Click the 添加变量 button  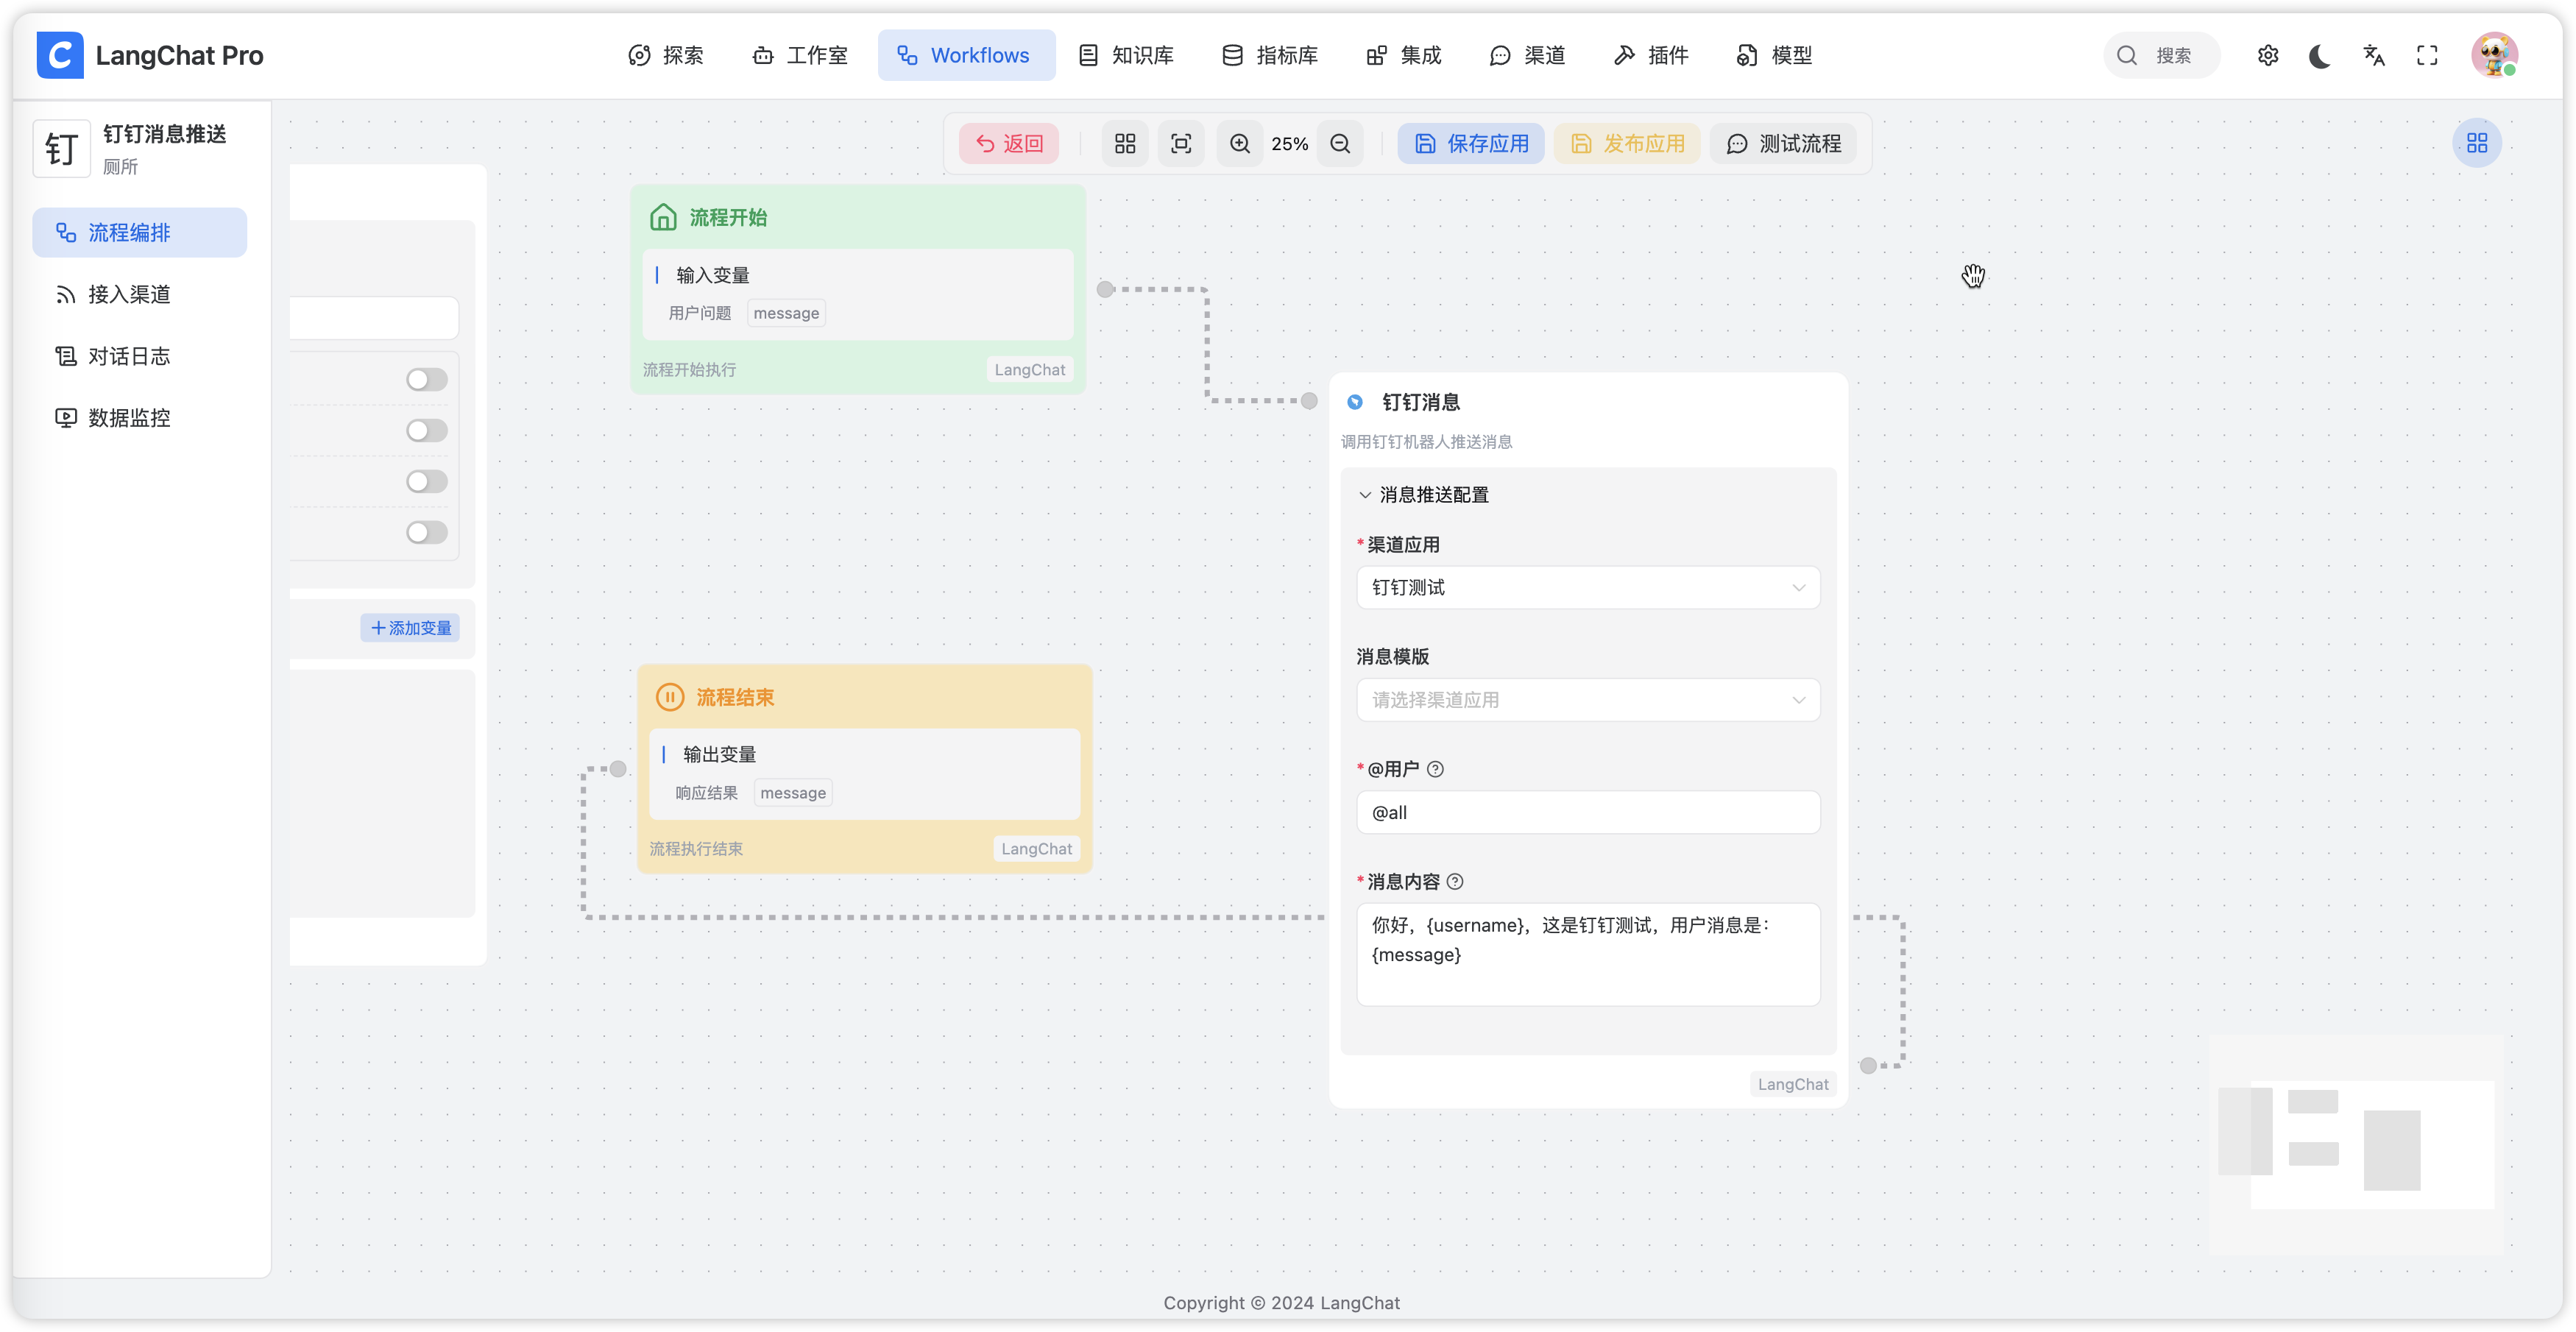pyautogui.click(x=410, y=628)
